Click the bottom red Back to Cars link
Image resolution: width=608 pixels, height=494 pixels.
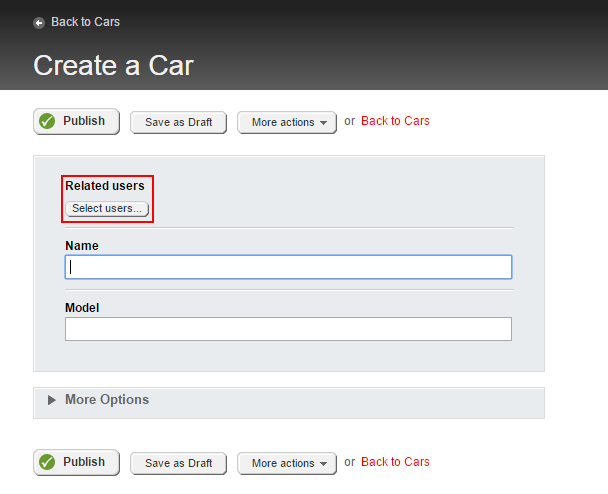[395, 462]
